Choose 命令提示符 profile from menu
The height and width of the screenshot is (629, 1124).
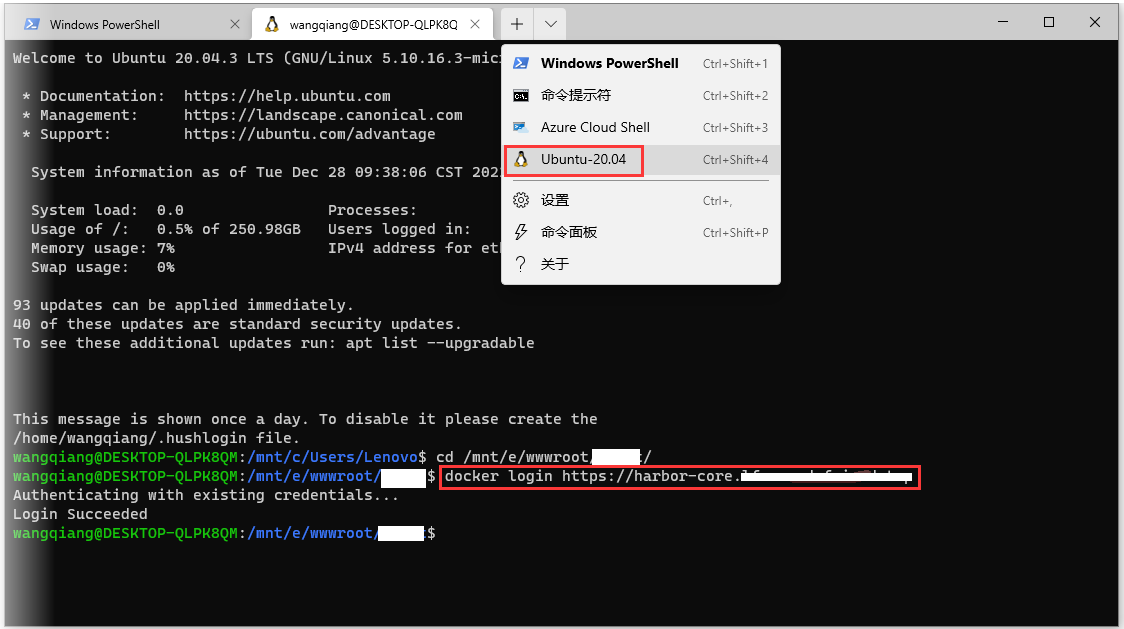pos(641,95)
